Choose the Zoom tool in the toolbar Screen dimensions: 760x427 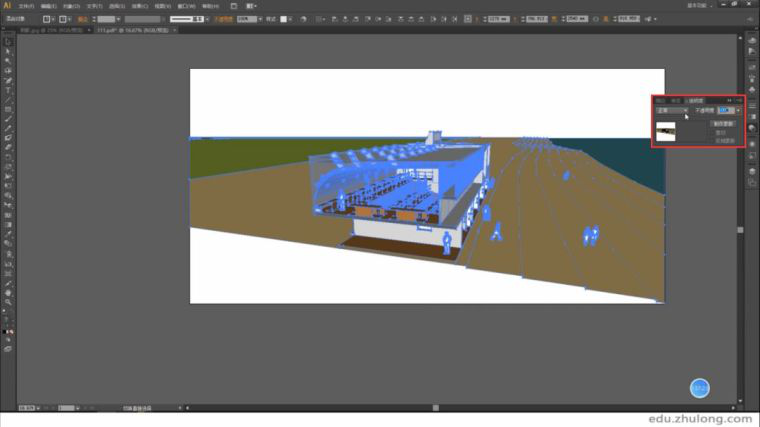click(x=8, y=301)
